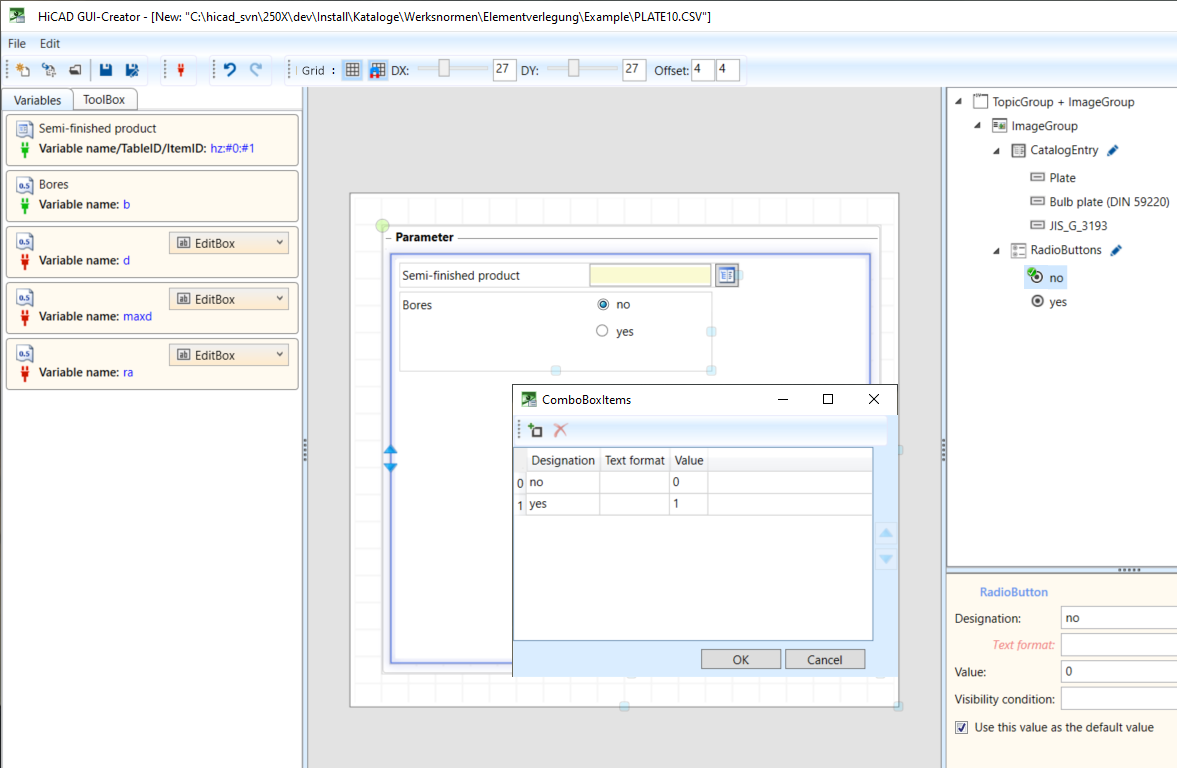1177x768 pixels.
Task: Uncheck 'Use this value as the default value'
Action: tap(962, 727)
